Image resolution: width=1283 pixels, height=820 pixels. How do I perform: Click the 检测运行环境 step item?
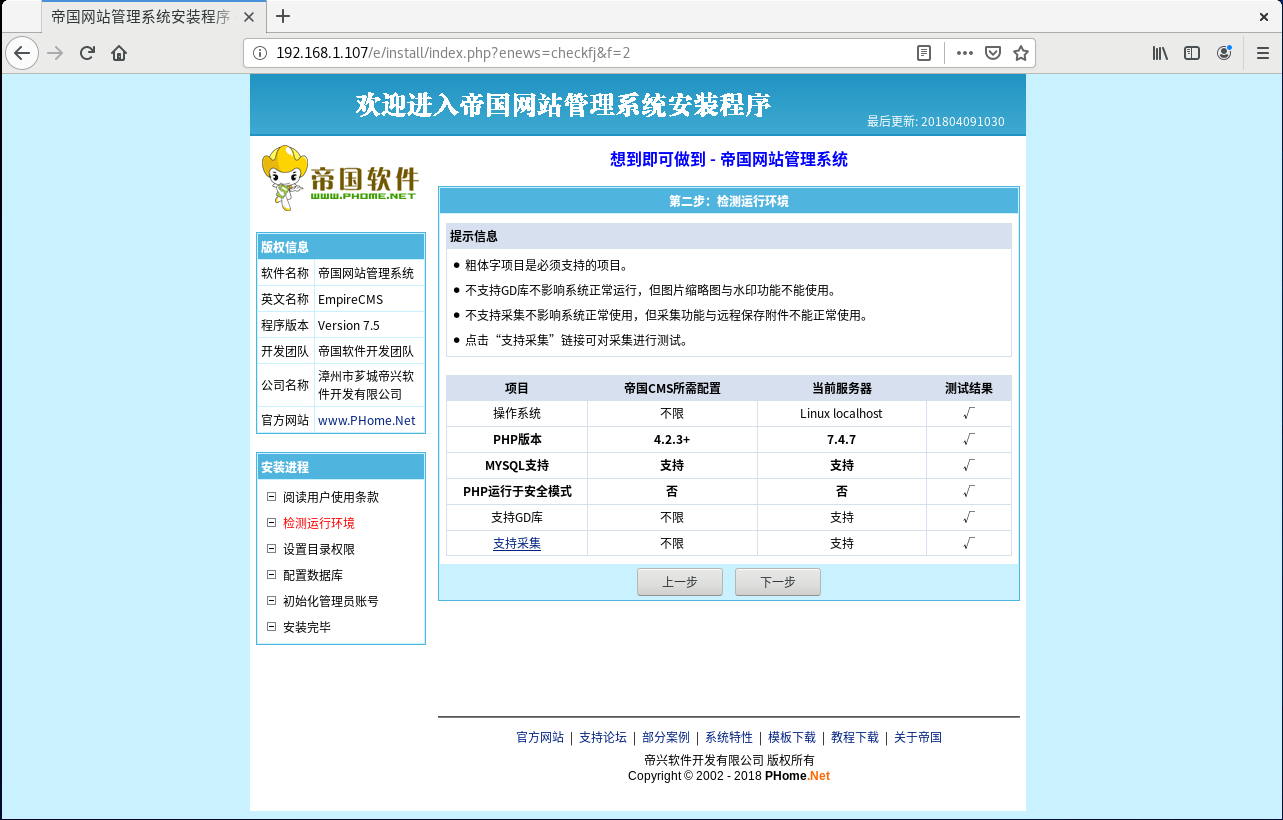point(319,523)
